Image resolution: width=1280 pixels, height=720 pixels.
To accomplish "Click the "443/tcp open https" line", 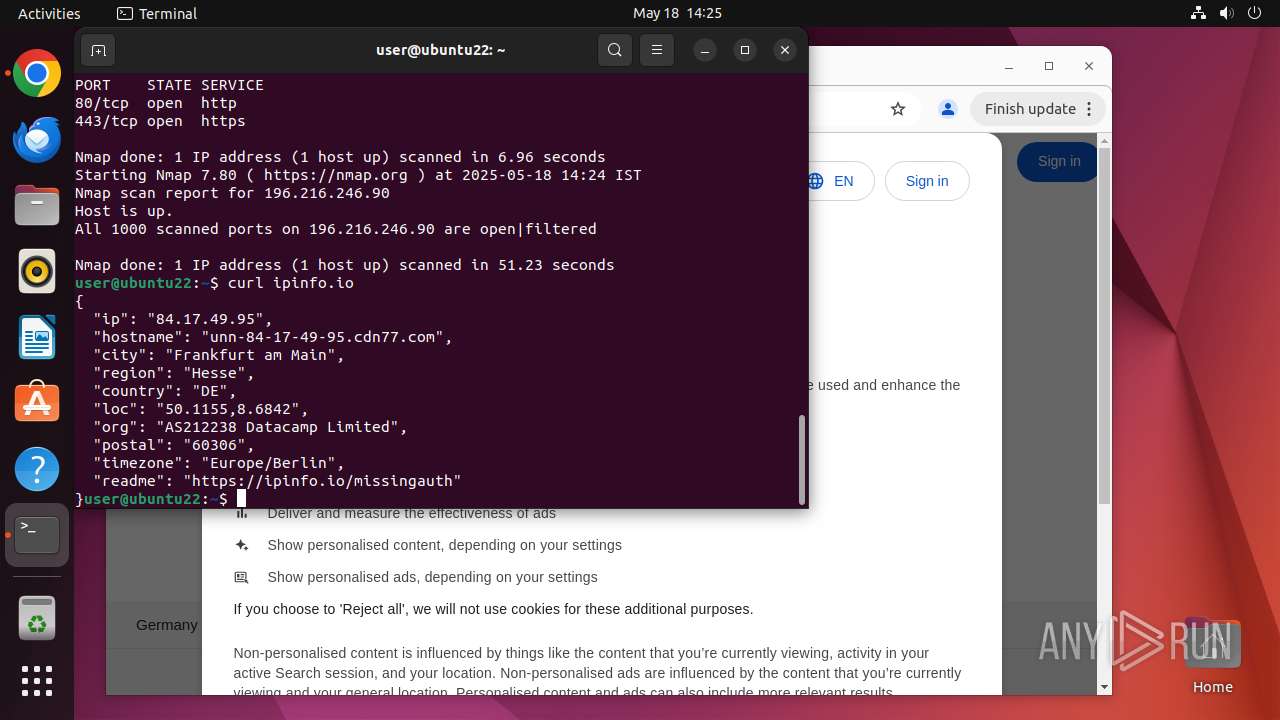I will coord(160,121).
